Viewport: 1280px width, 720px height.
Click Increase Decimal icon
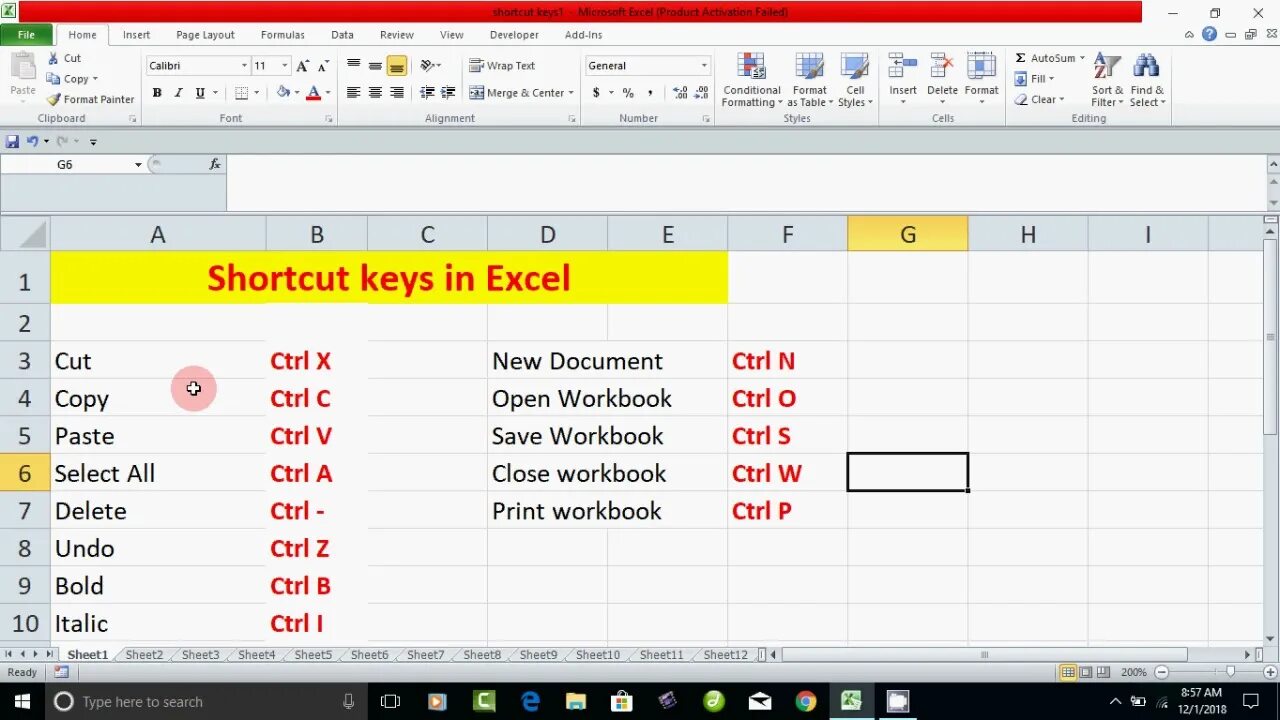680,93
